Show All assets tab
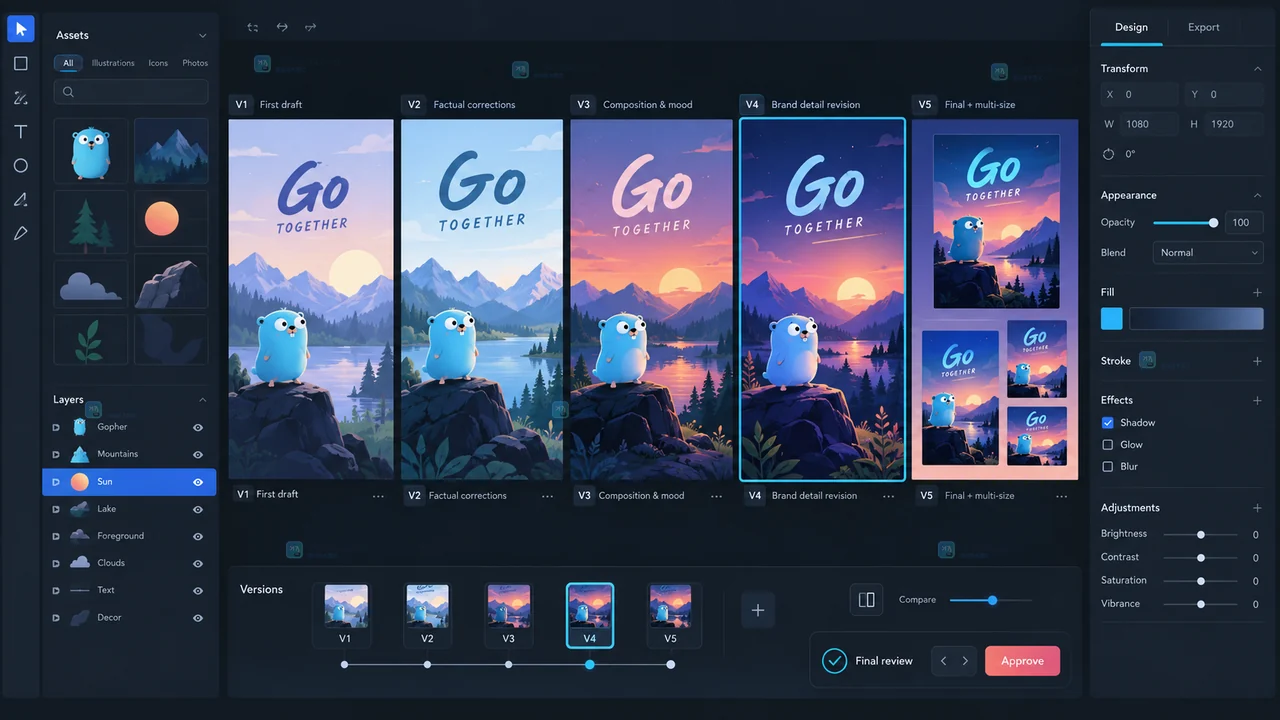The image size is (1280, 720). [68, 63]
